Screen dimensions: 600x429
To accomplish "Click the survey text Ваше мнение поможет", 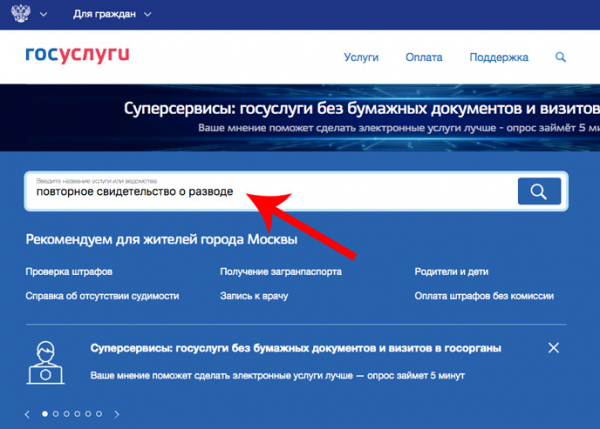I will (277, 375).
